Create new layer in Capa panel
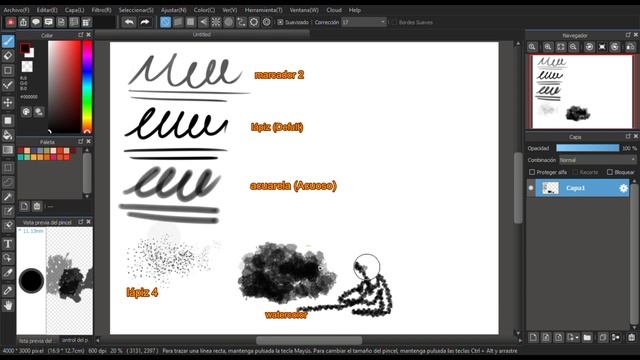 pos(533,337)
